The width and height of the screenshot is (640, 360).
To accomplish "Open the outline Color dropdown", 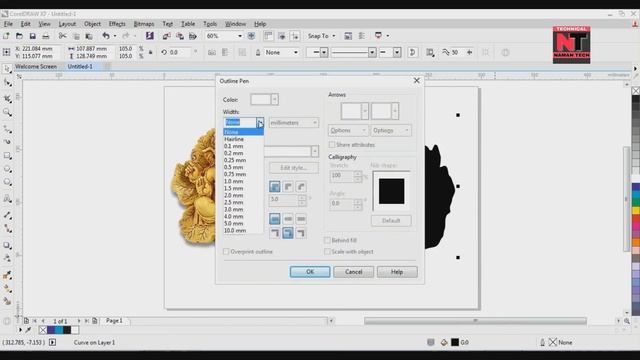I will click(x=275, y=99).
